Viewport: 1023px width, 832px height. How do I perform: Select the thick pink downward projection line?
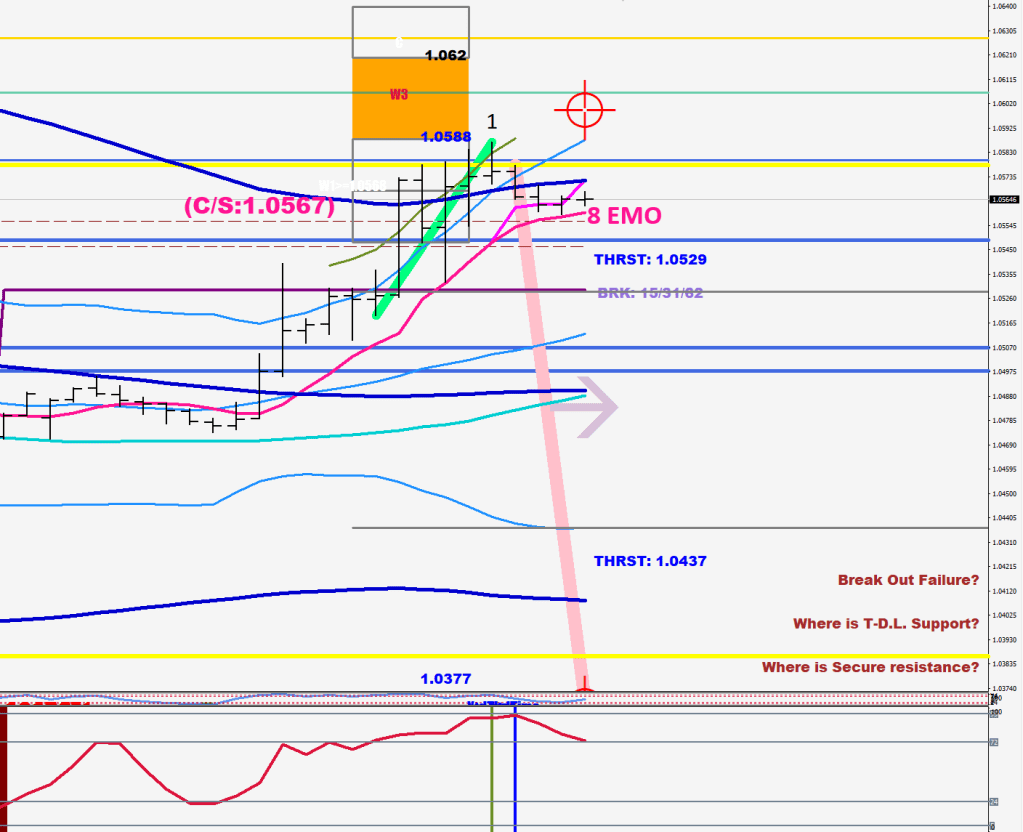(x=548, y=420)
